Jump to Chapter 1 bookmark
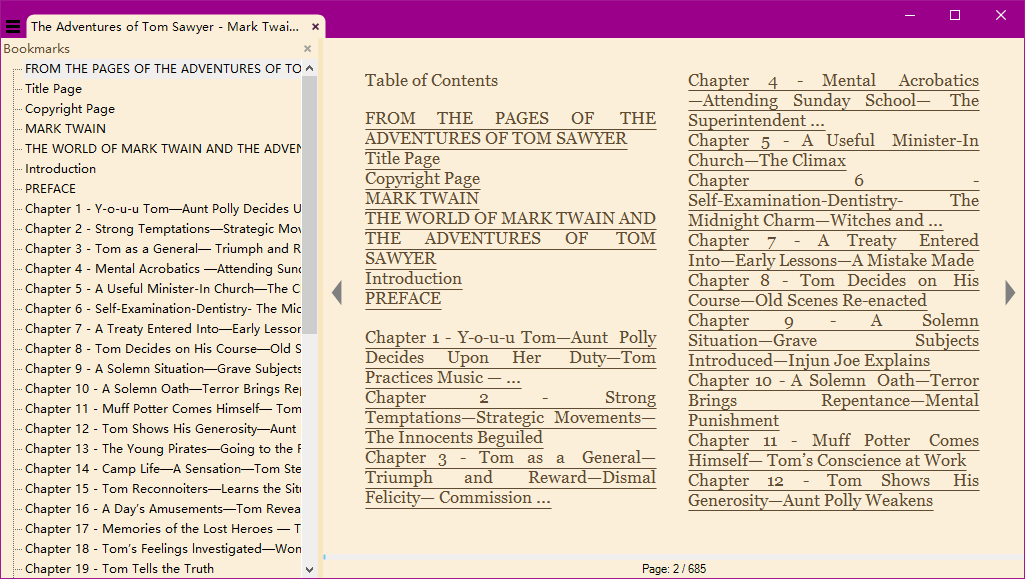 [x=163, y=208]
